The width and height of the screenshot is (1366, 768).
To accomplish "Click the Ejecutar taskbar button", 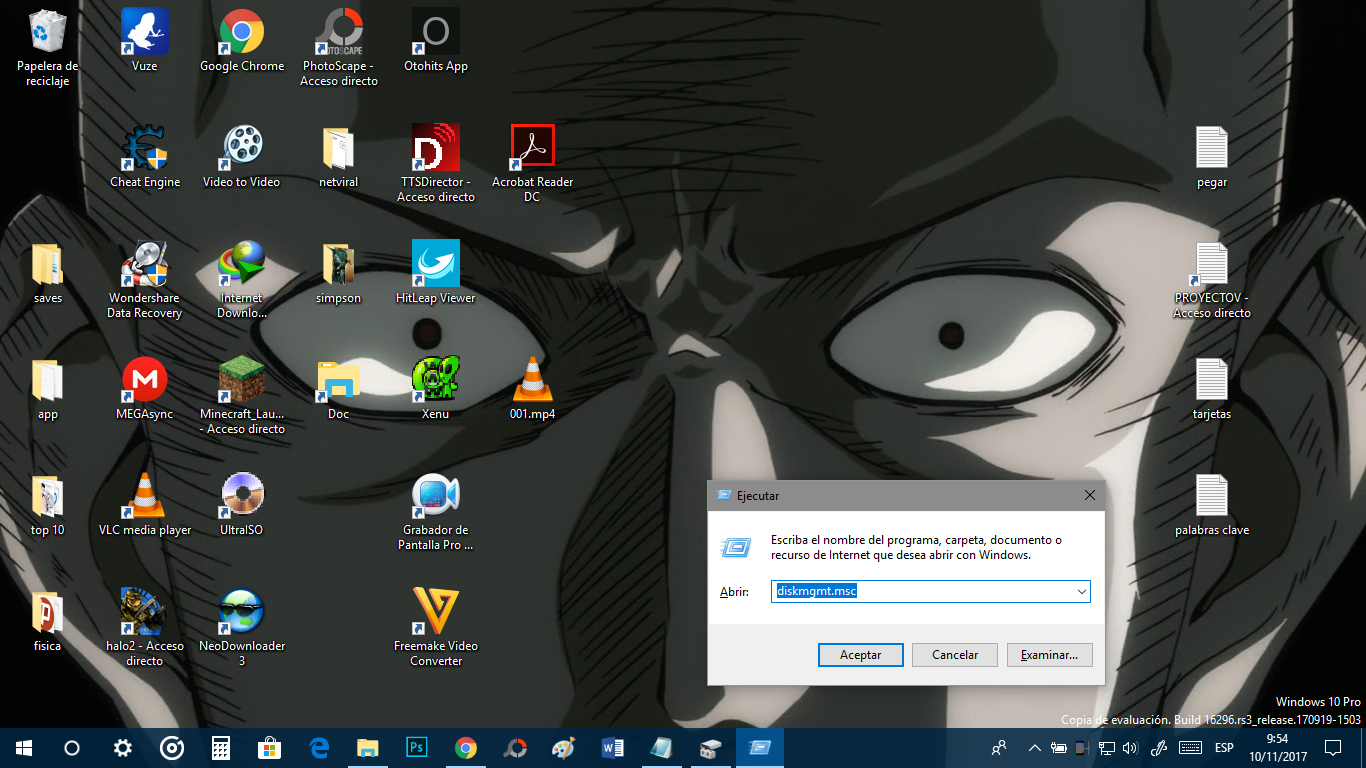I will point(760,747).
